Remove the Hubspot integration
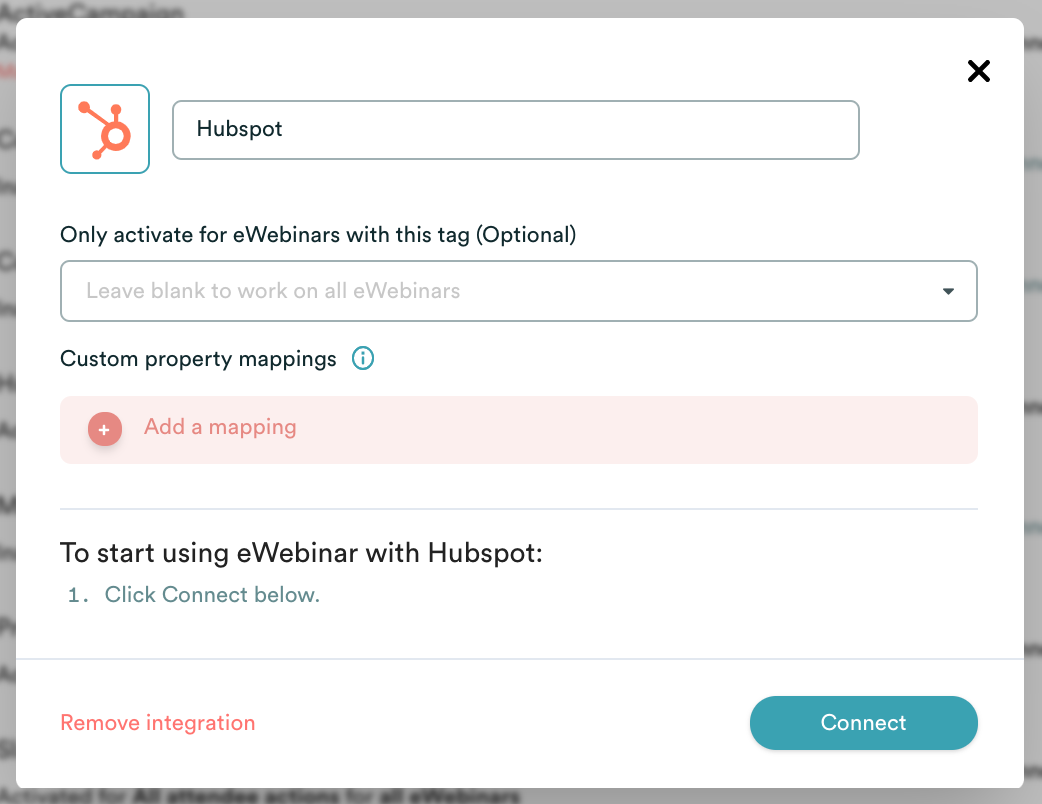 [x=157, y=722]
